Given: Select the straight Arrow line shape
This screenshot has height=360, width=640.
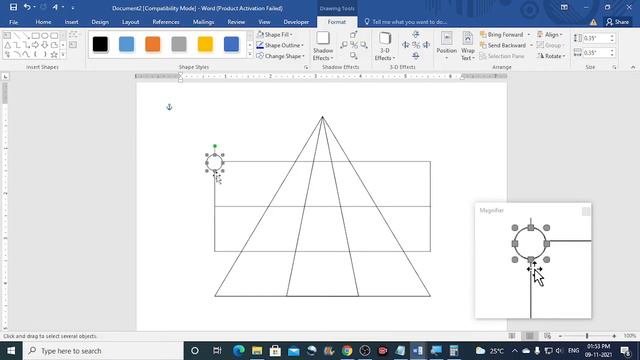Looking at the screenshot, I should tap(26, 36).
